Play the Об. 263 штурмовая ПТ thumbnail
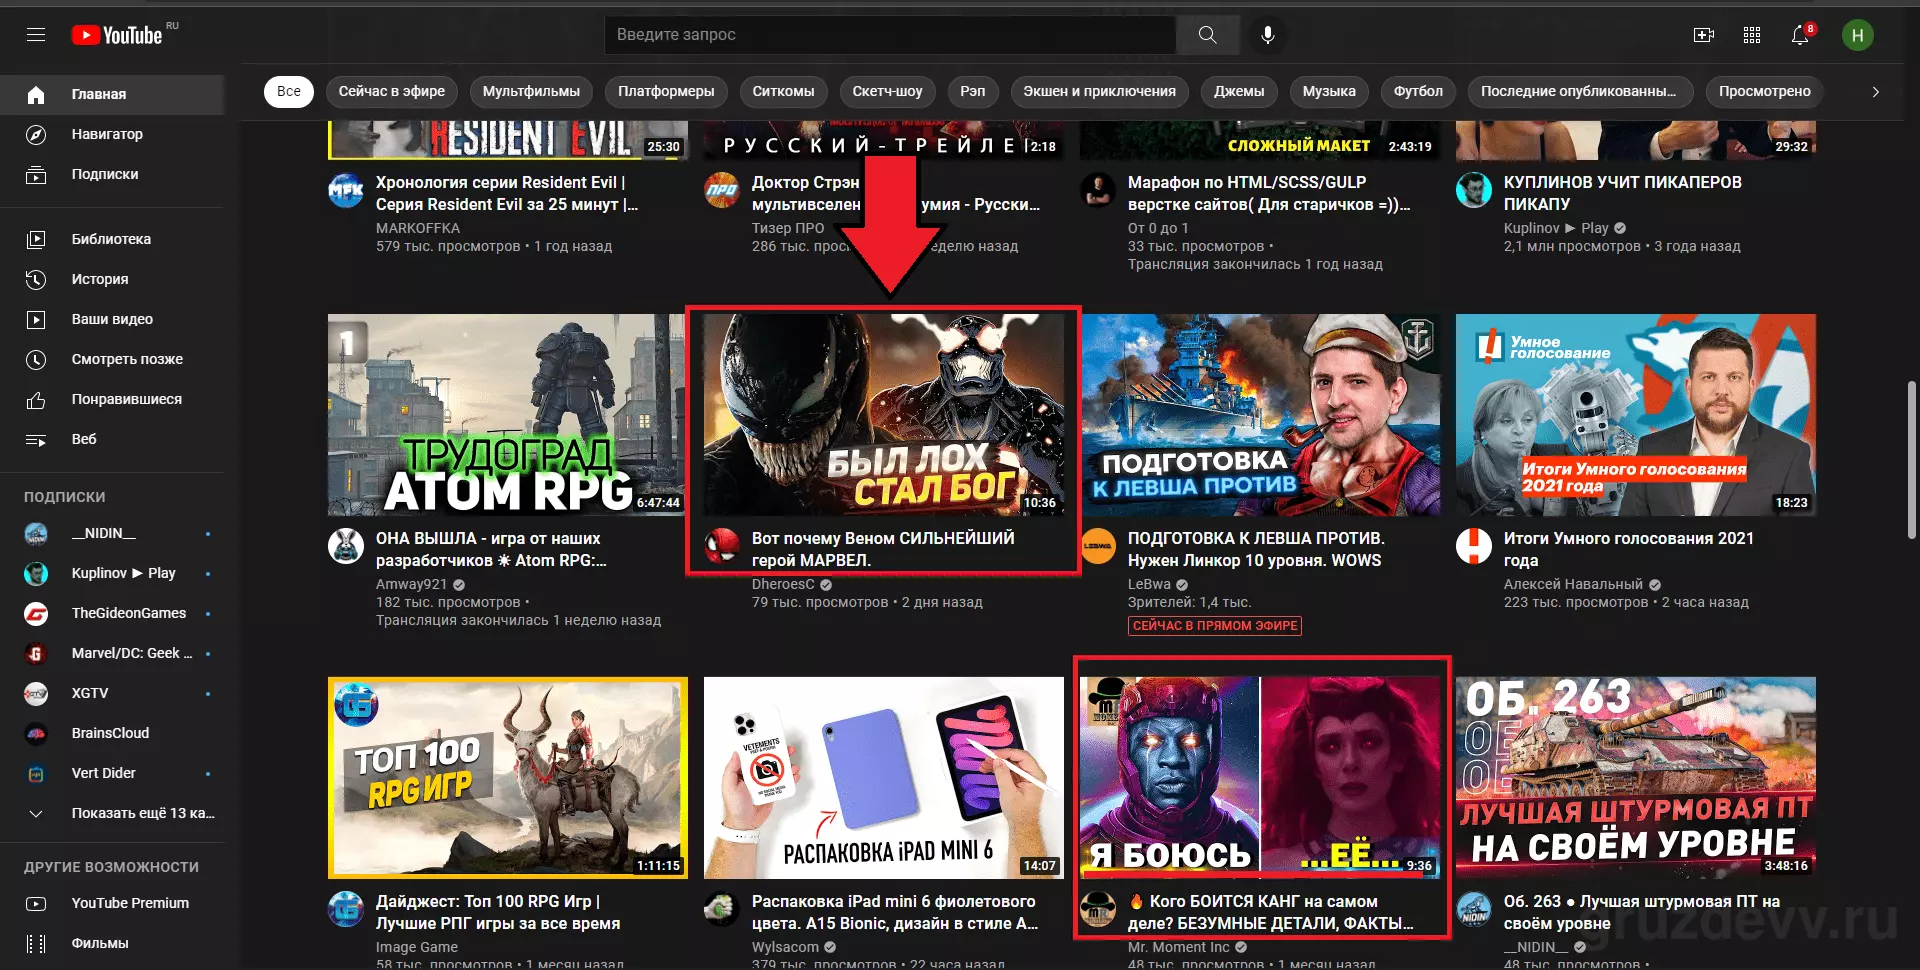This screenshot has width=1920, height=970. click(1636, 778)
